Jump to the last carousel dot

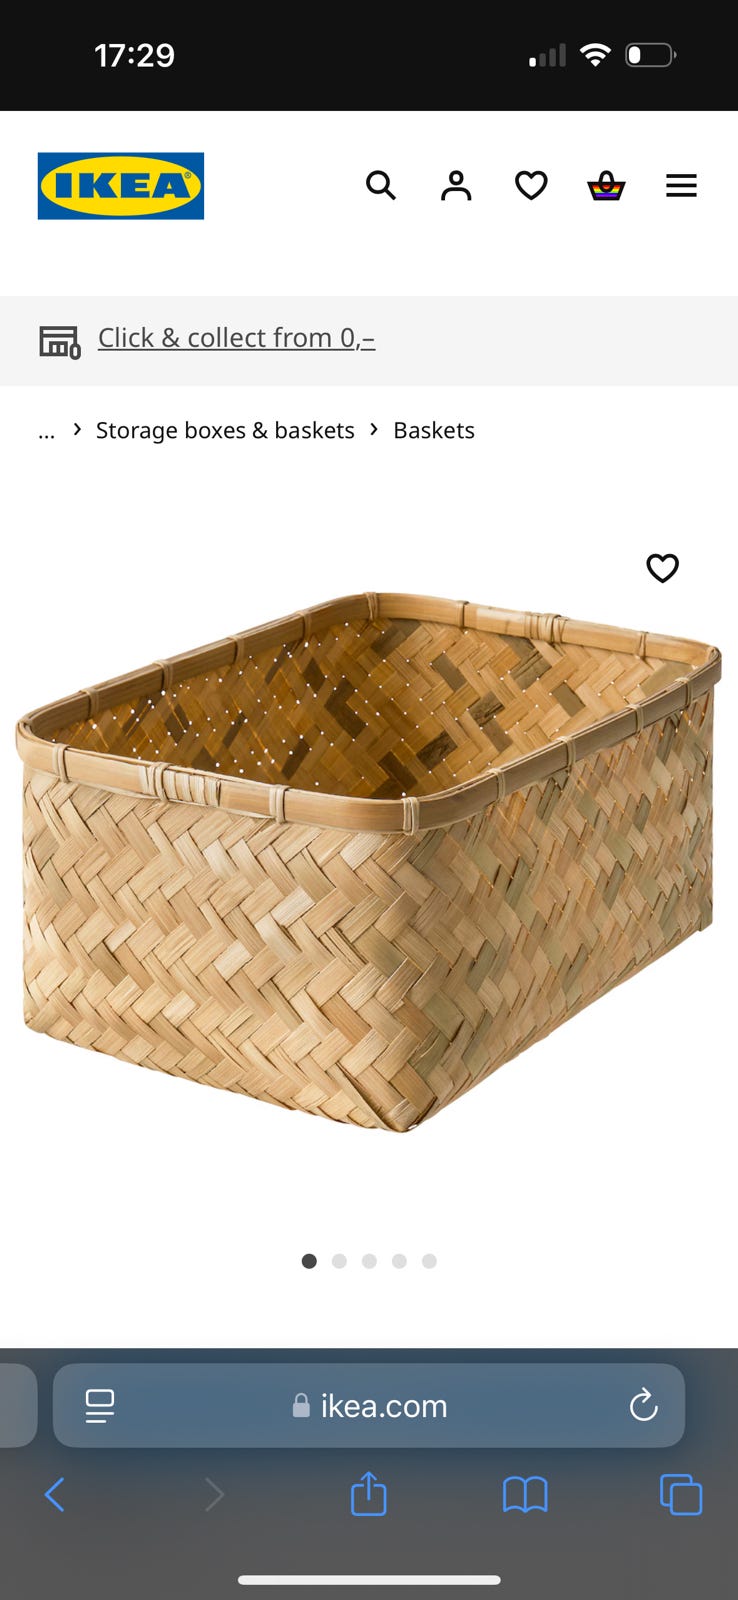click(429, 1261)
